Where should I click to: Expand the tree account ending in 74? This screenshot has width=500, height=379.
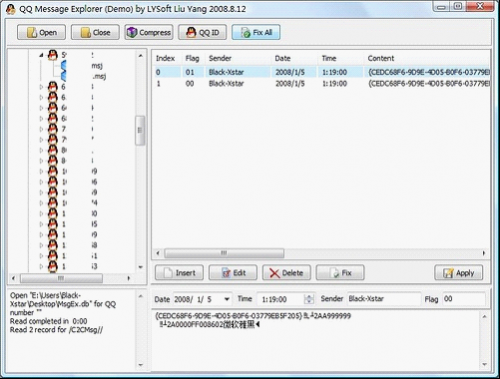point(41,203)
